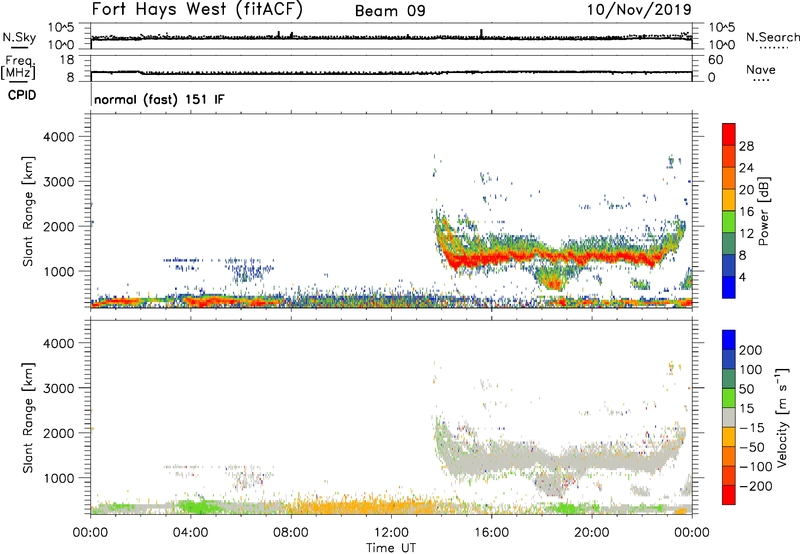The width and height of the screenshot is (800, 554).
Task: Click the '28' label on power scale
Action: (x=746, y=146)
